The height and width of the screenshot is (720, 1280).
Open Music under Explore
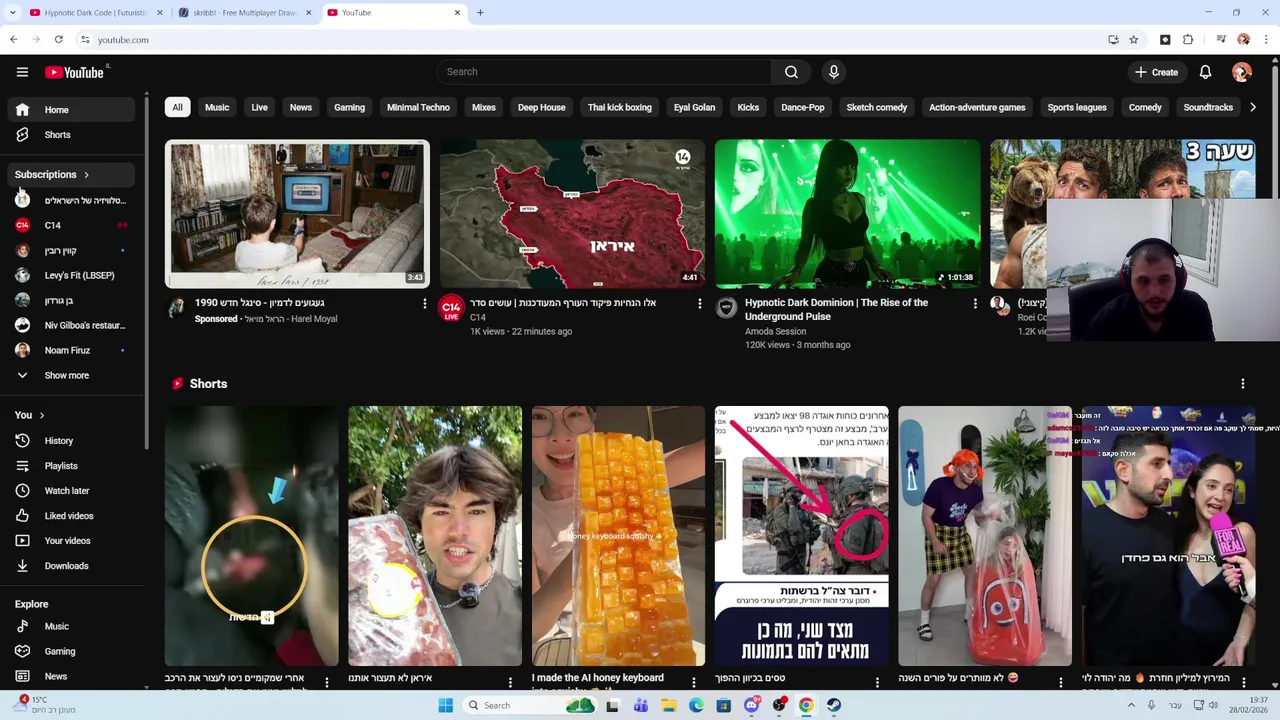pyautogui.click(x=71, y=627)
